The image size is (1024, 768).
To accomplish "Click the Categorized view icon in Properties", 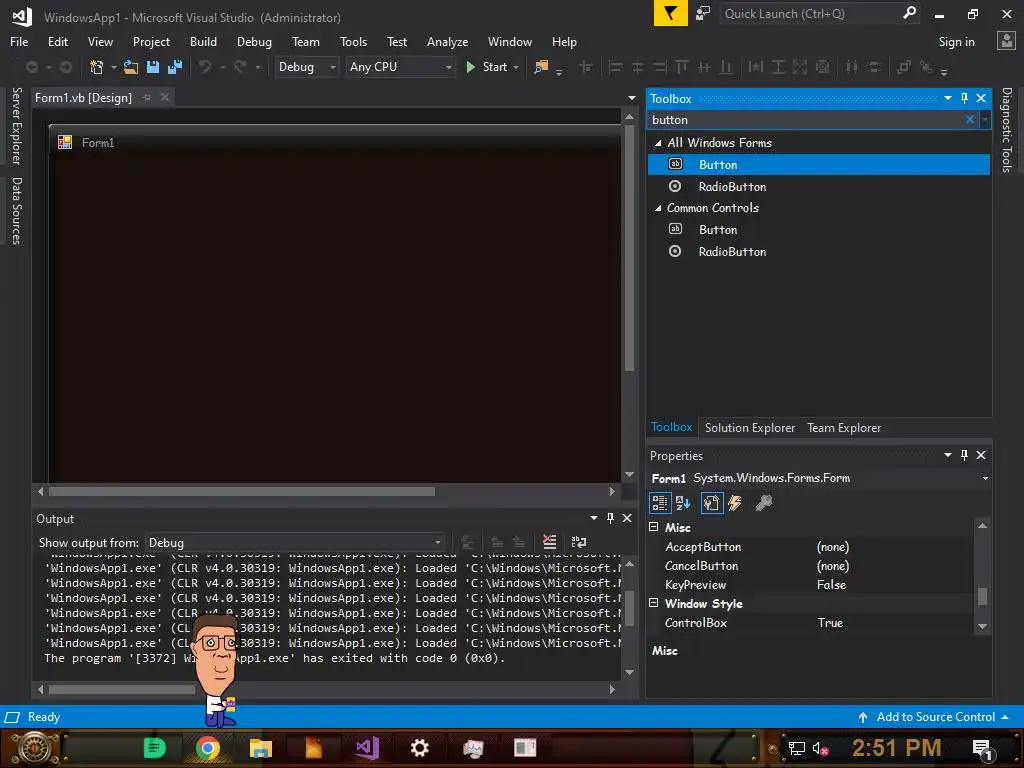I will (660, 503).
